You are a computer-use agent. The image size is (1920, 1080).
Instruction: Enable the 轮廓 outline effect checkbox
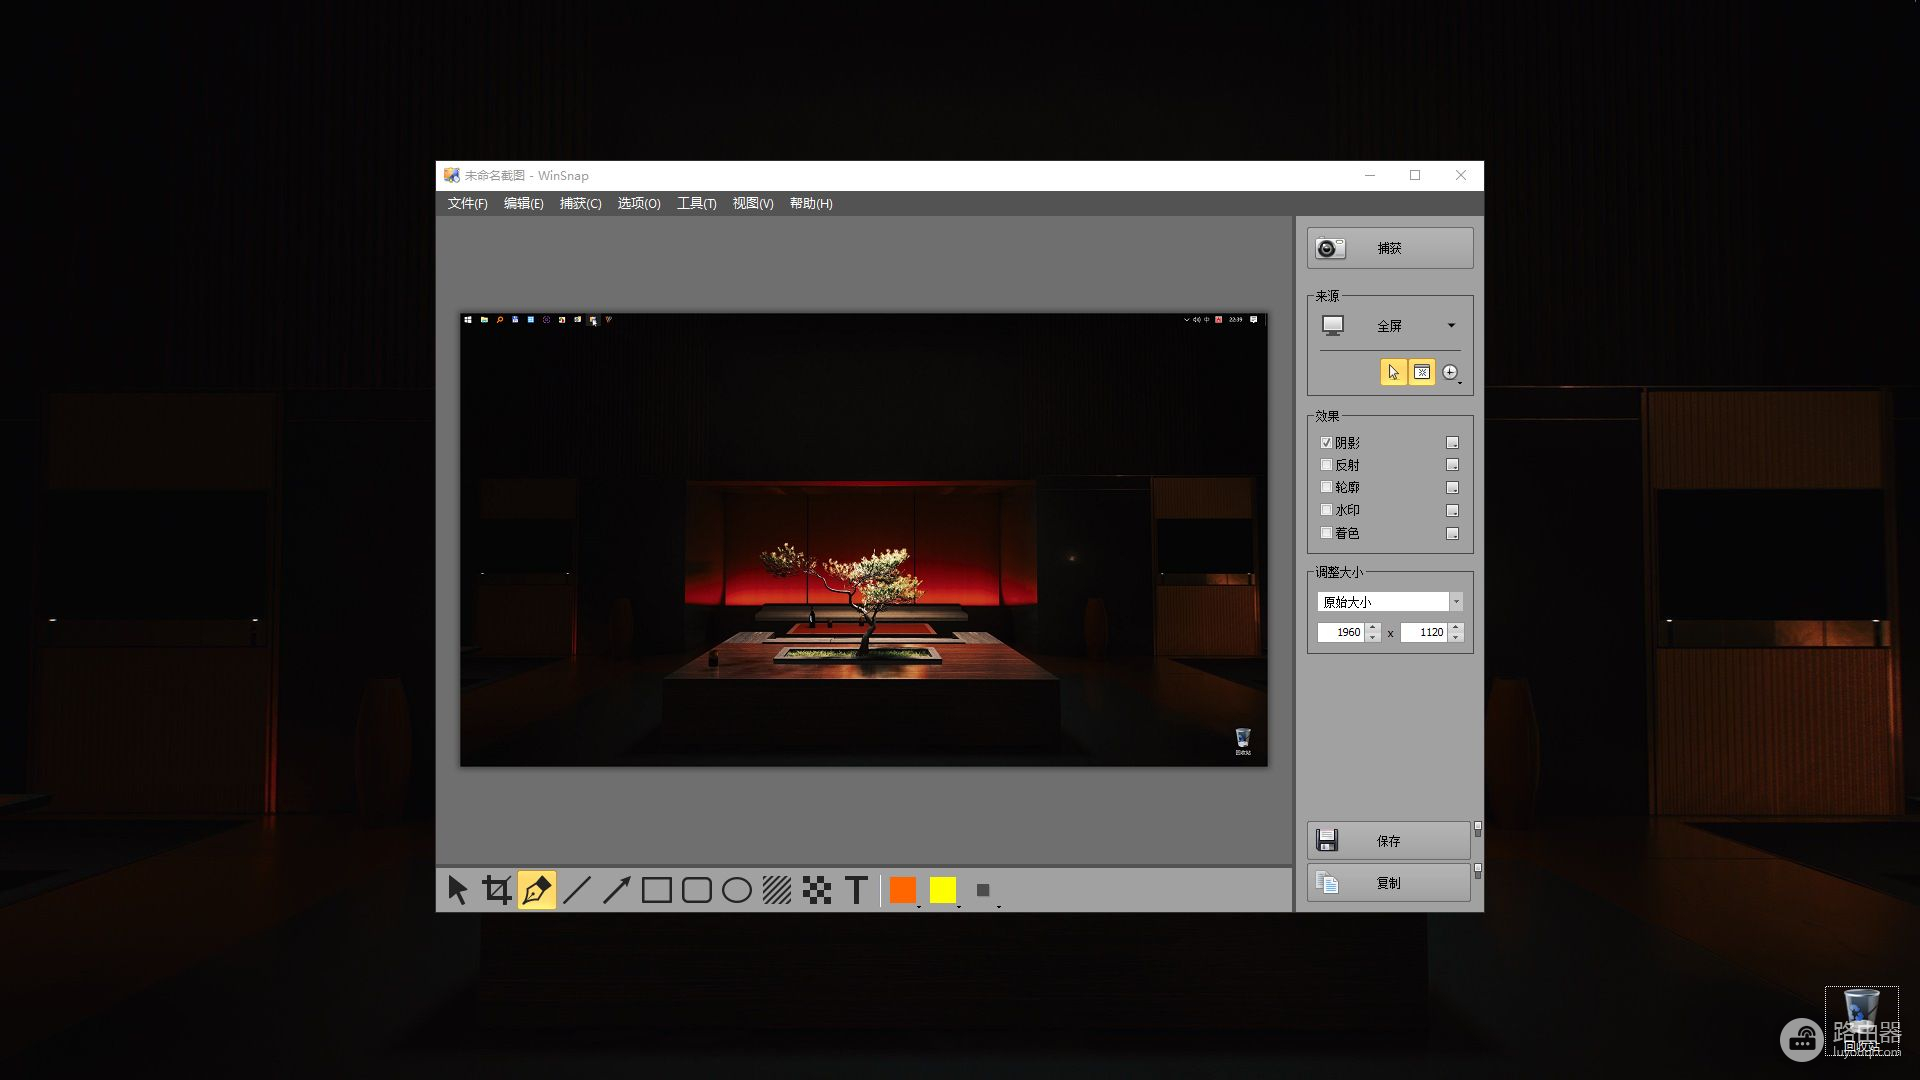pyautogui.click(x=1326, y=487)
